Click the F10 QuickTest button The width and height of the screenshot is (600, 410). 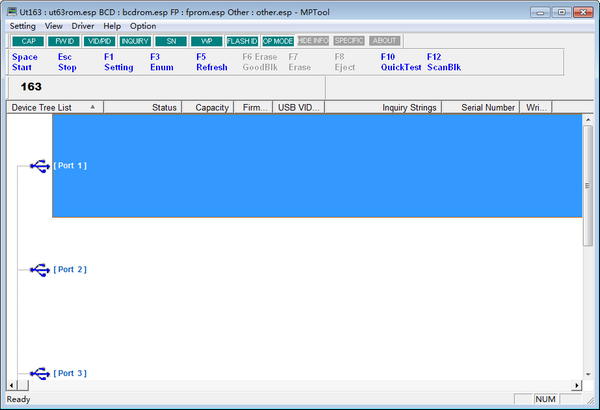click(x=399, y=63)
